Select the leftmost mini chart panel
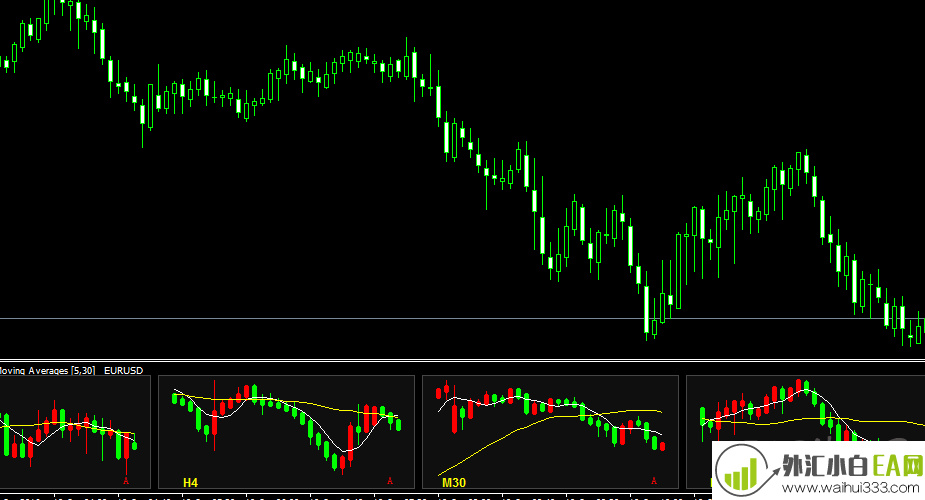 coord(75,430)
